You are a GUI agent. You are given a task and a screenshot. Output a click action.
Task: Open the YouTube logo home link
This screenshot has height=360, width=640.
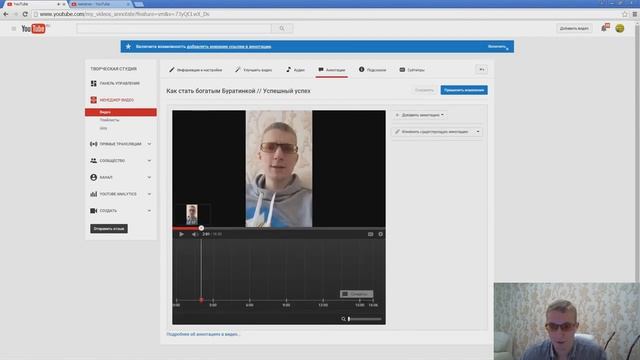[x=34, y=29]
